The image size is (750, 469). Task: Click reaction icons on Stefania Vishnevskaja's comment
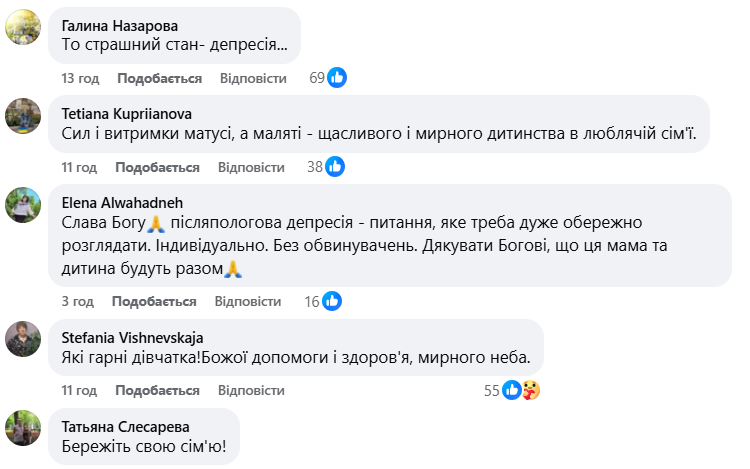(521, 390)
